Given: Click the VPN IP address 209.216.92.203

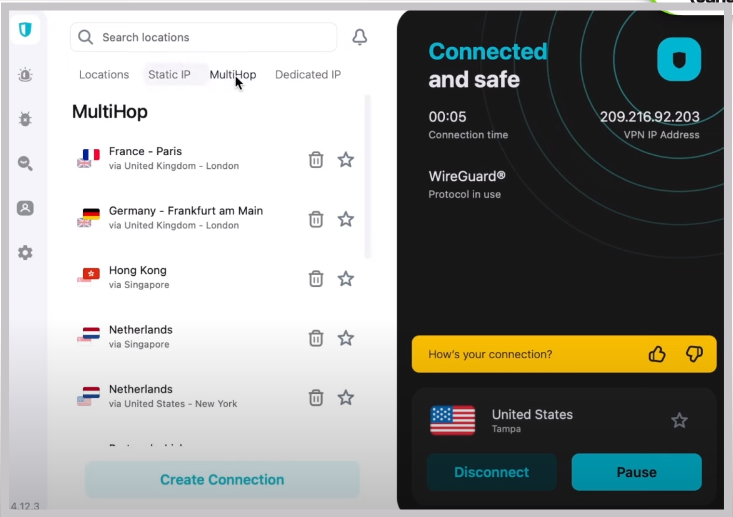Looking at the screenshot, I should pos(650,116).
